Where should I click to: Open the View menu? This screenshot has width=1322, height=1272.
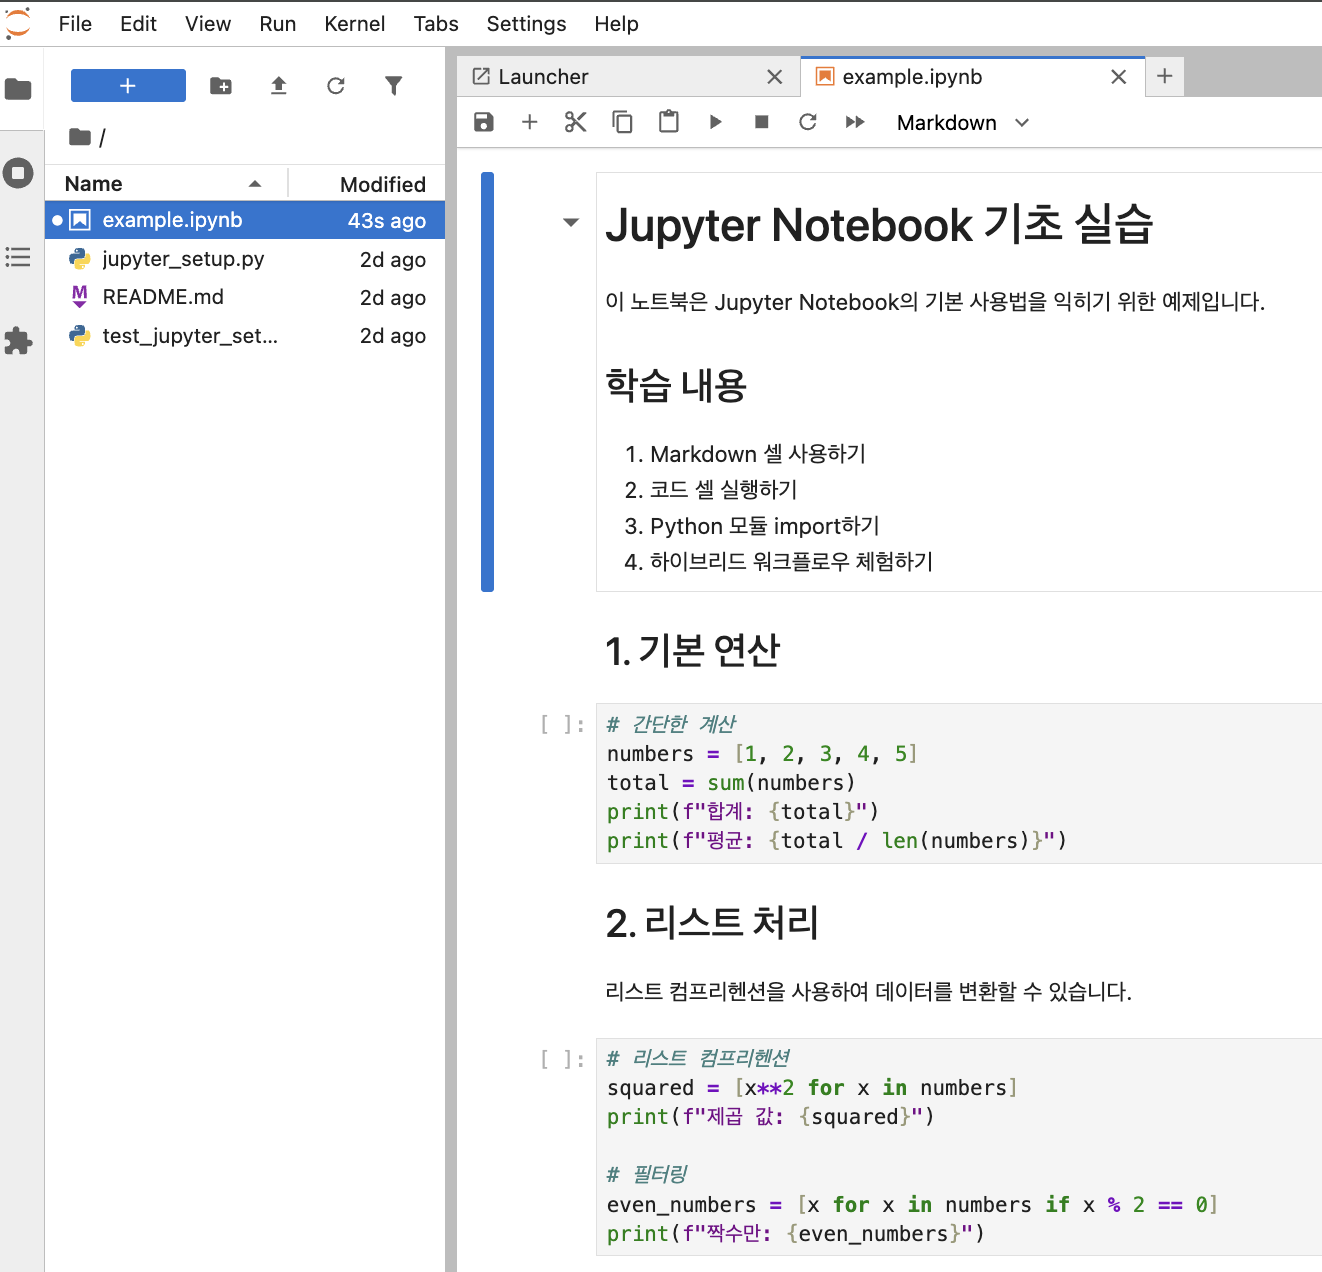tap(208, 24)
